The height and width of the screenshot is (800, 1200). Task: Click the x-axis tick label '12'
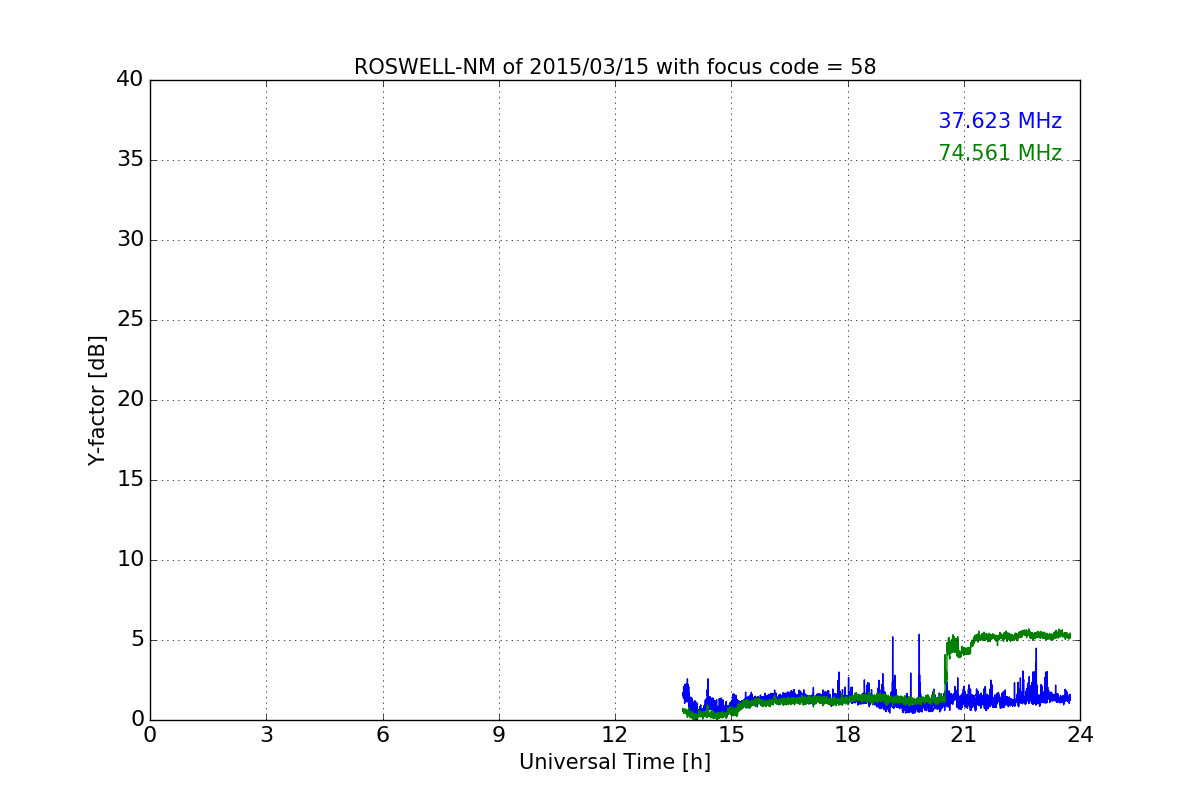point(615,735)
